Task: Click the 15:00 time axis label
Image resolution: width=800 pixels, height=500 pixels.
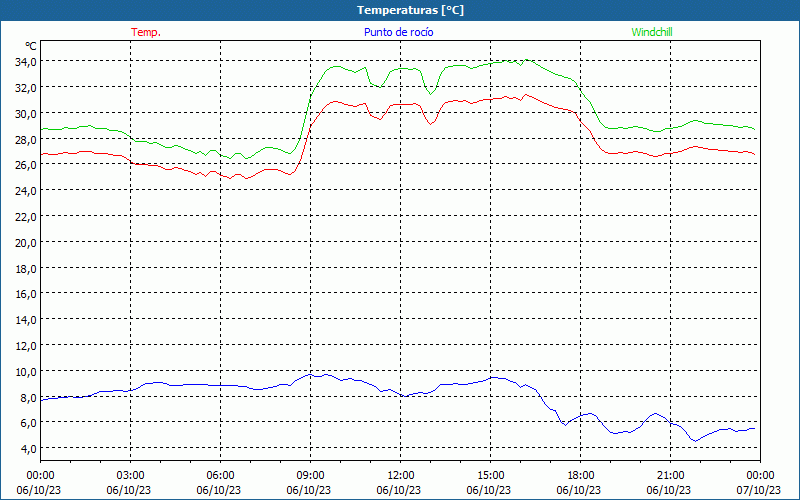Action: click(490, 476)
